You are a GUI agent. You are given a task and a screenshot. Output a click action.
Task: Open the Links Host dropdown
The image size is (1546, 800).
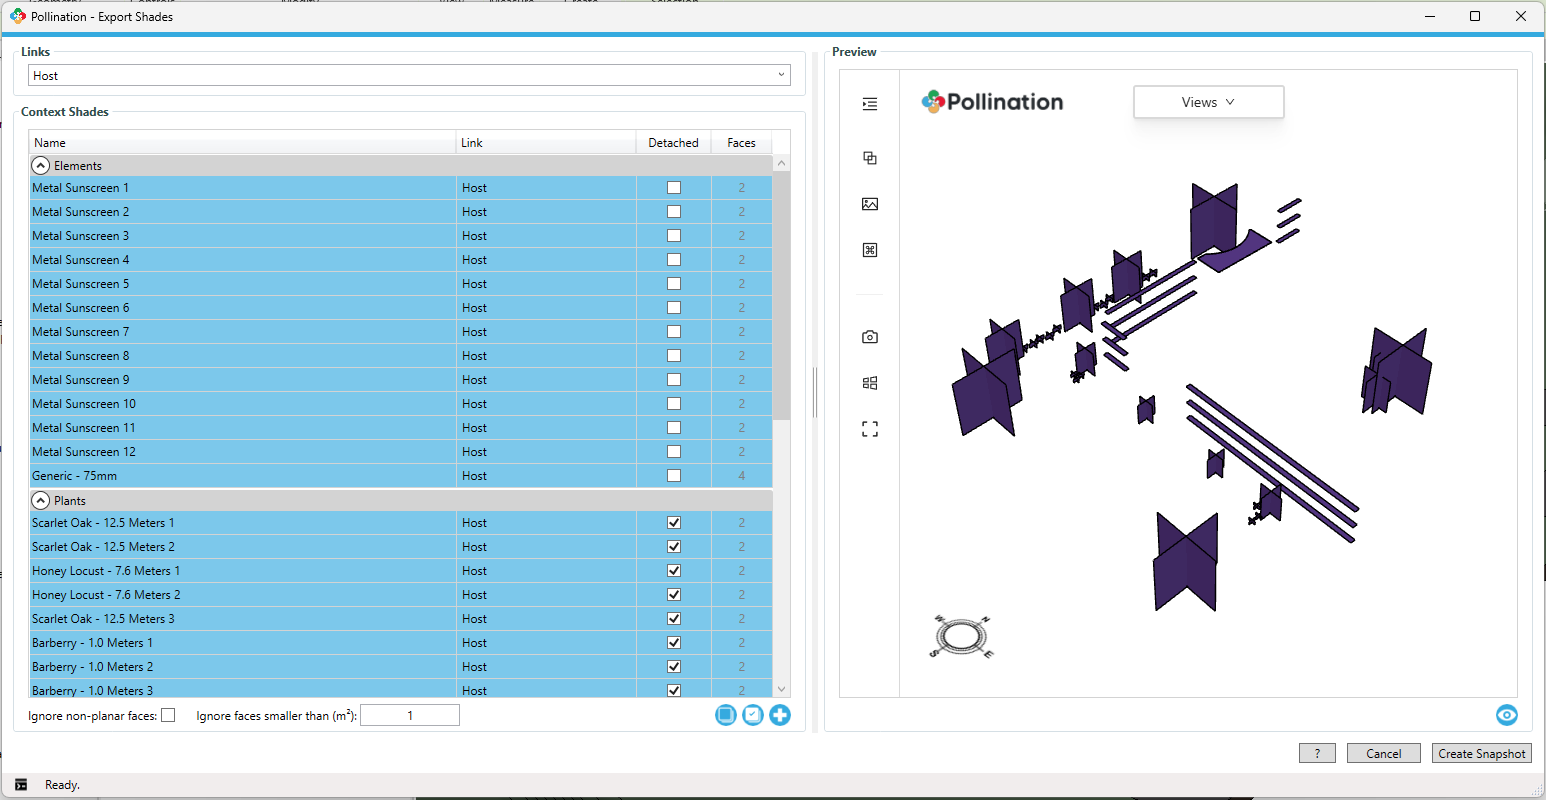(x=409, y=76)
